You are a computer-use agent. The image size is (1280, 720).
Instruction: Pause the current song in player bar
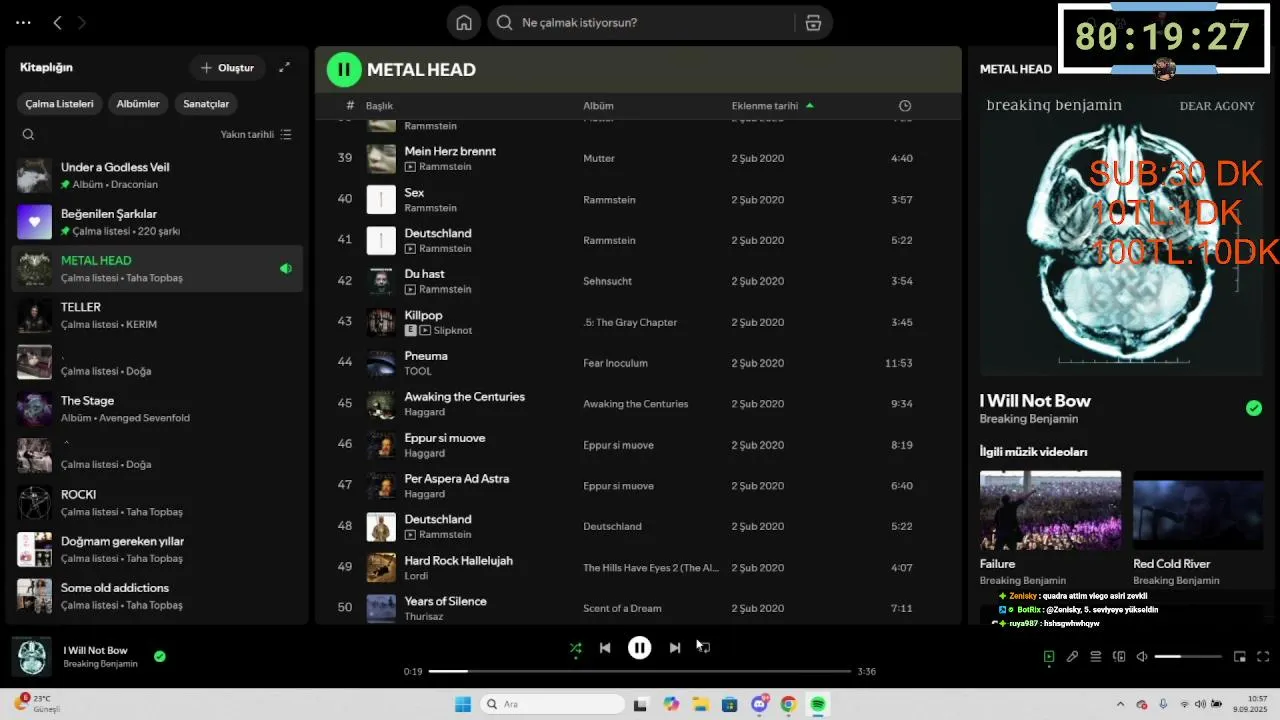click(639, 648)
